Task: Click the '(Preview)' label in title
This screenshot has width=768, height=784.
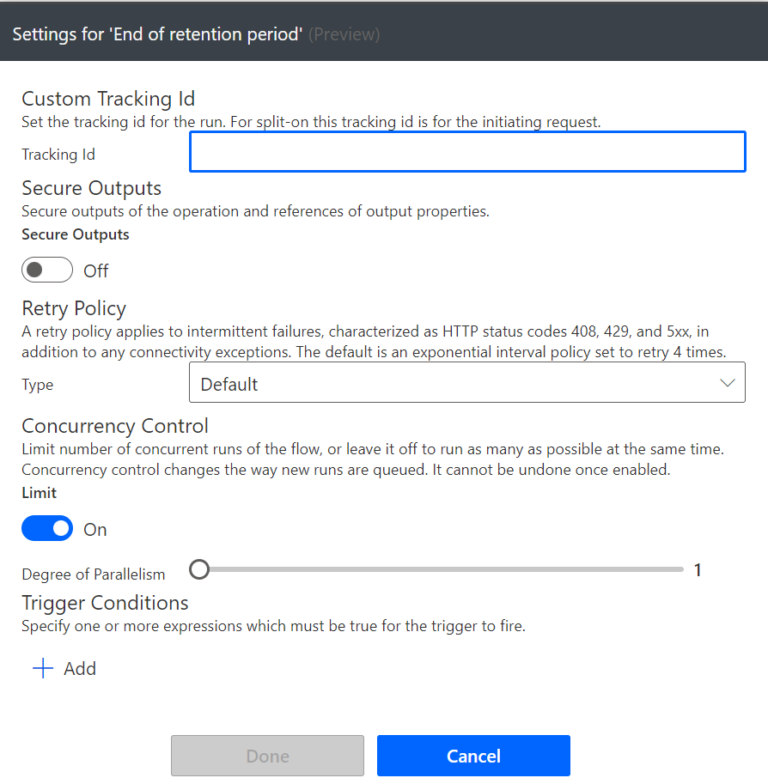Action: tap(344, 34)
